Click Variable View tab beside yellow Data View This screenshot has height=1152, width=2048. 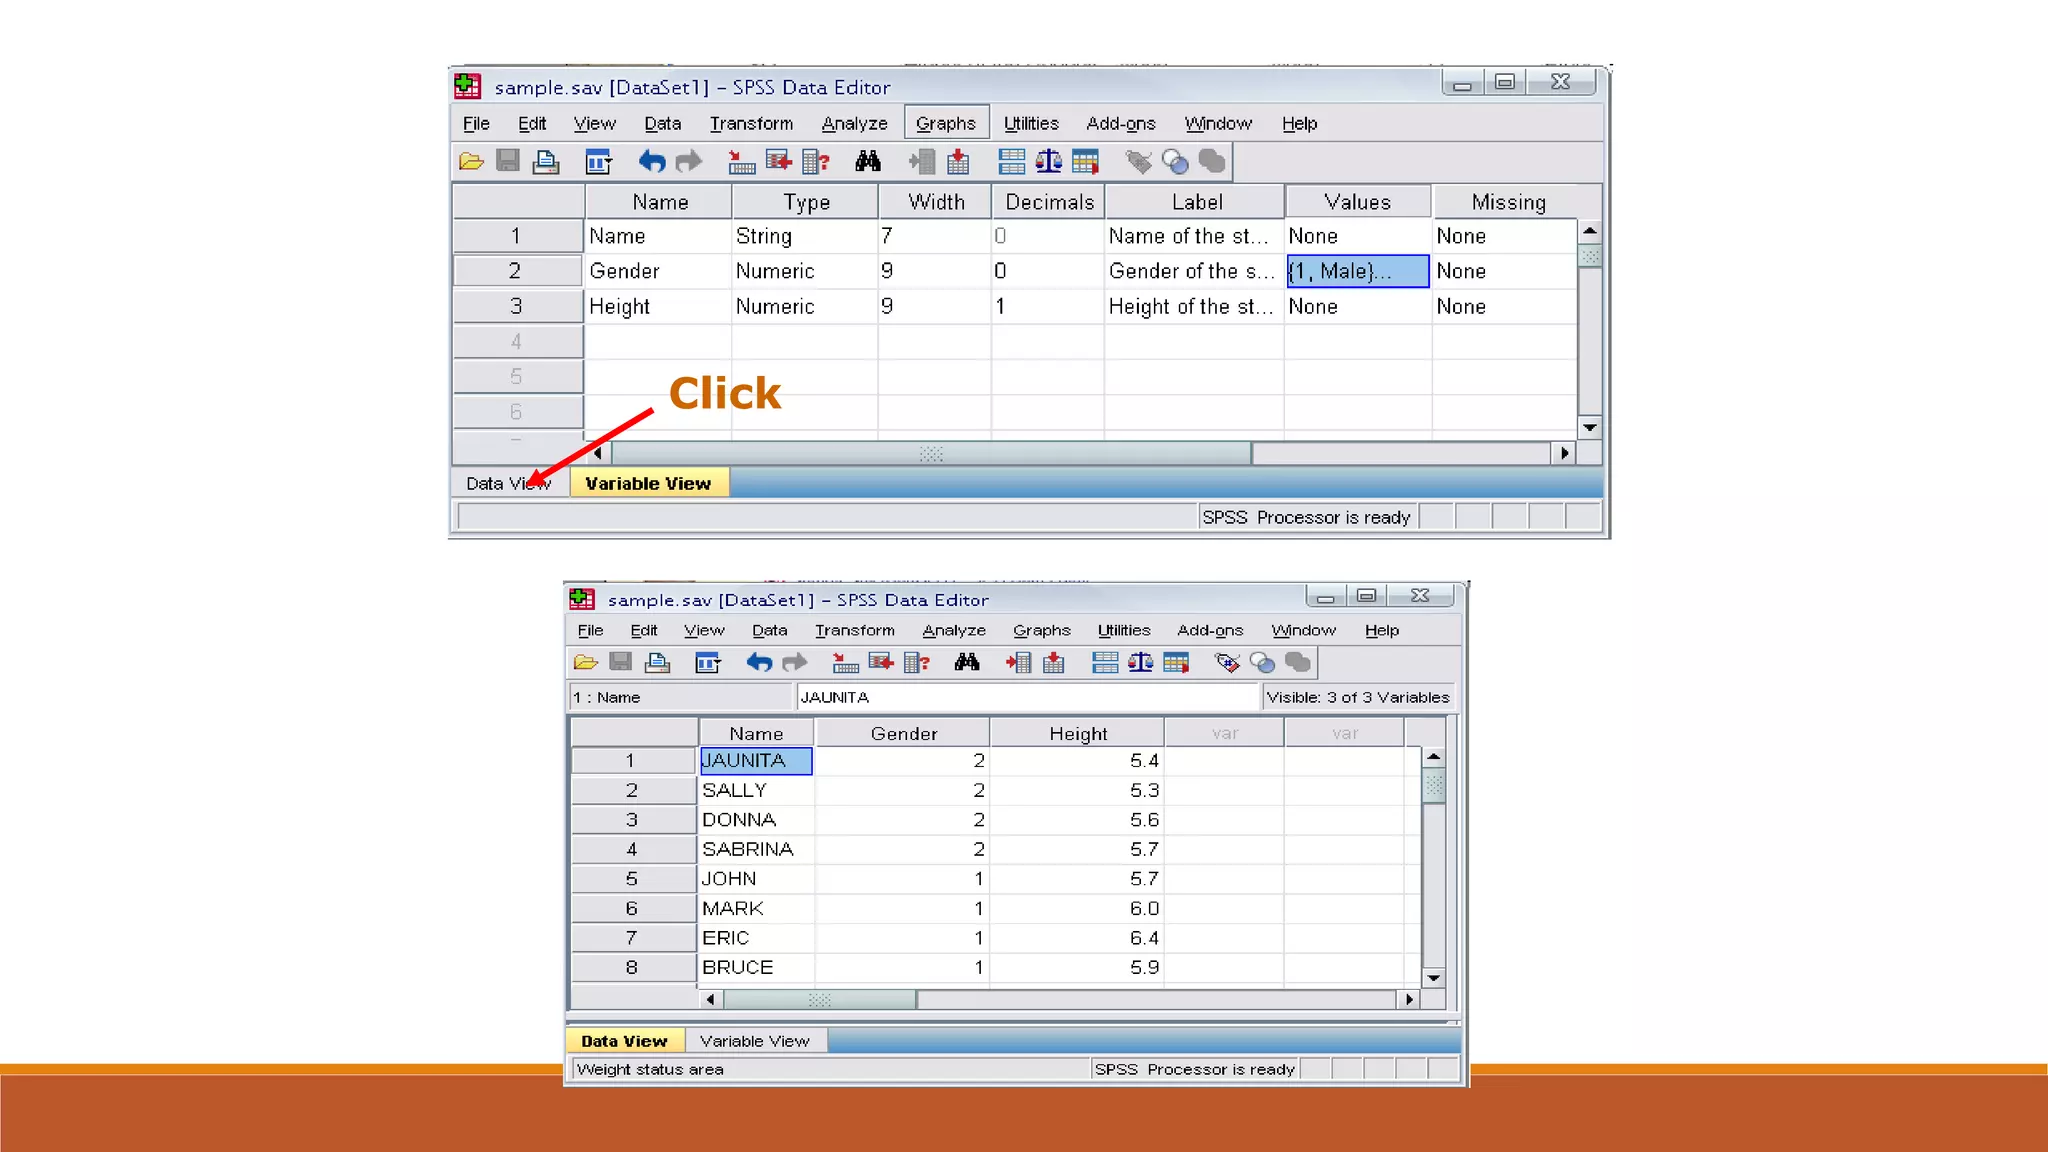(x=754, y=1041)
